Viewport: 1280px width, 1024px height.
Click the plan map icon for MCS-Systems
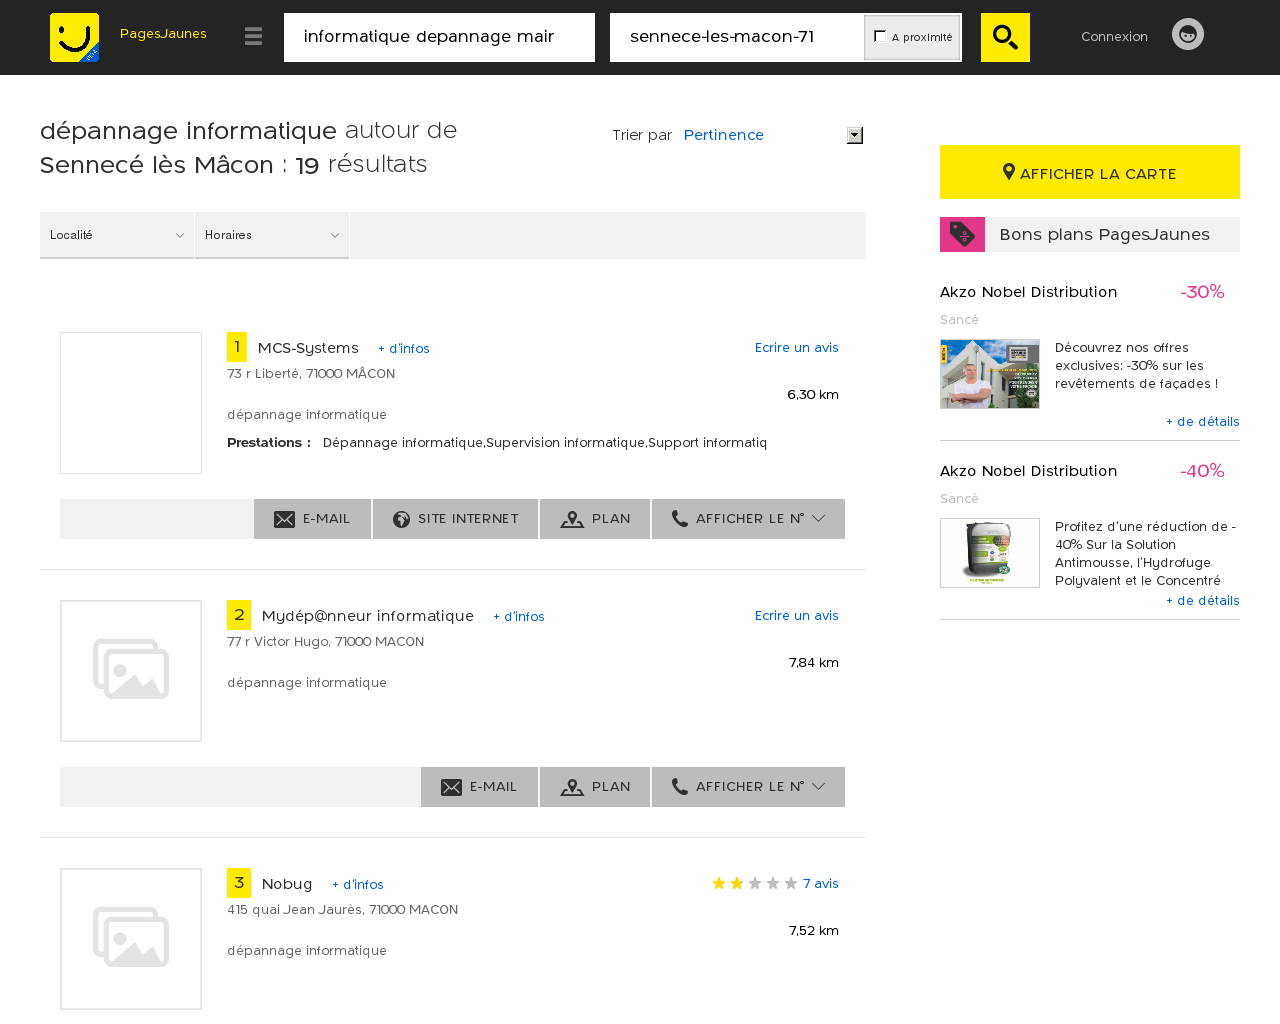pos(572,519)
